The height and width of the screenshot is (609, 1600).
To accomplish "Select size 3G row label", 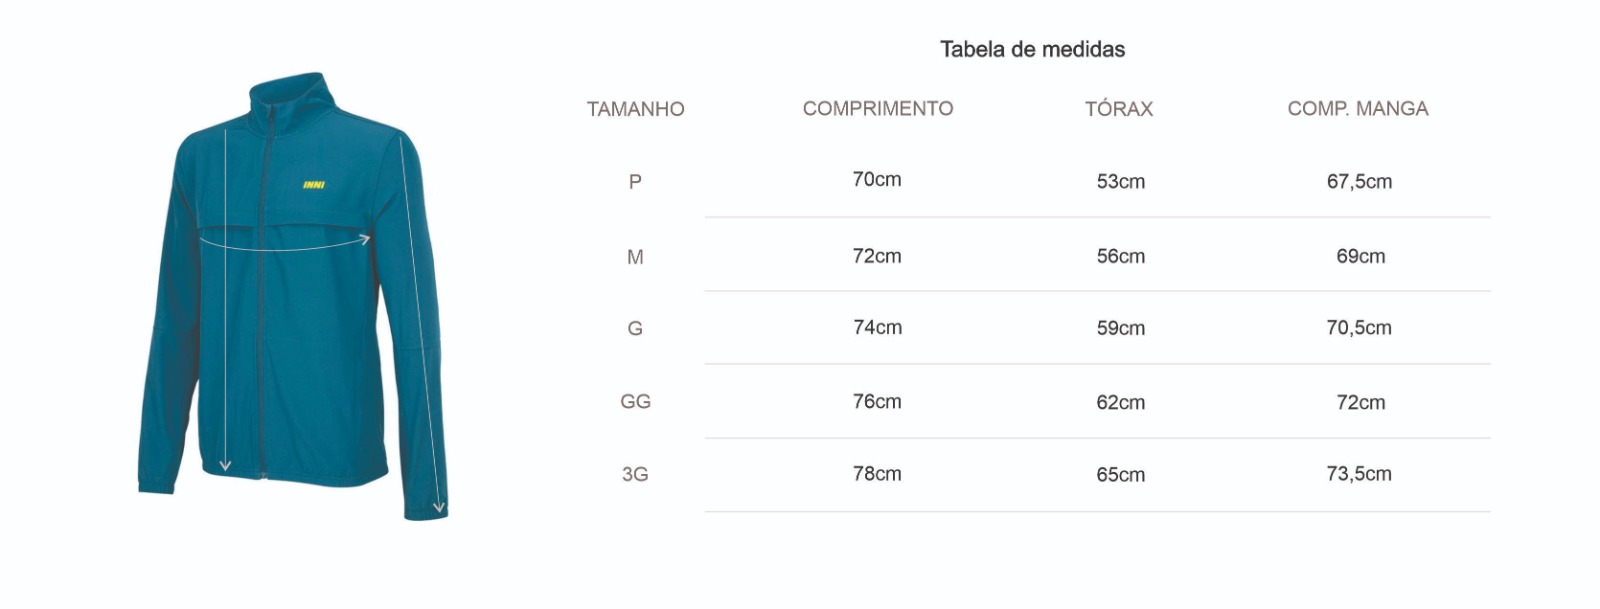I will (635, 475).
